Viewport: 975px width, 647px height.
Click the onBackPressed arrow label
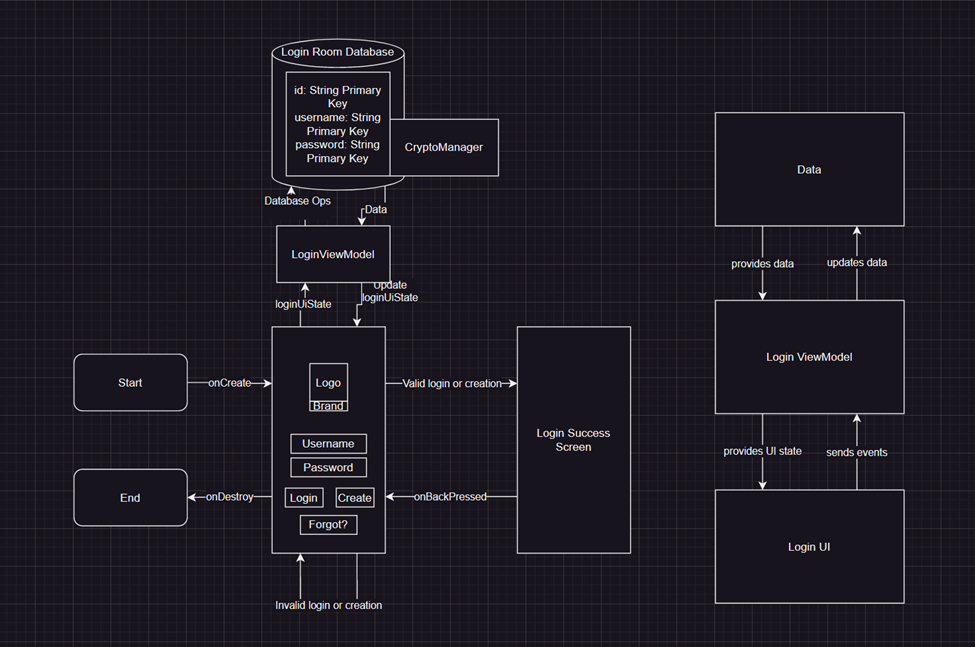click(452, 496)
